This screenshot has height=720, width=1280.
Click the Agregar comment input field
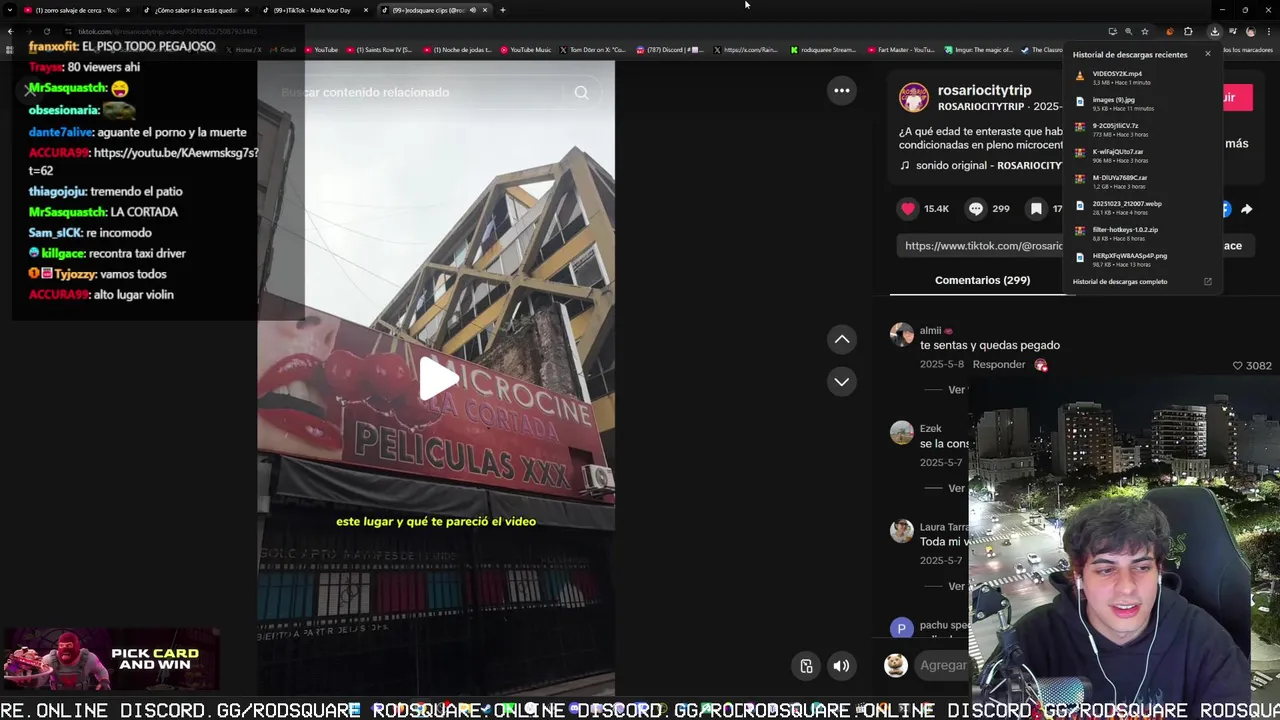coord(943,665)
